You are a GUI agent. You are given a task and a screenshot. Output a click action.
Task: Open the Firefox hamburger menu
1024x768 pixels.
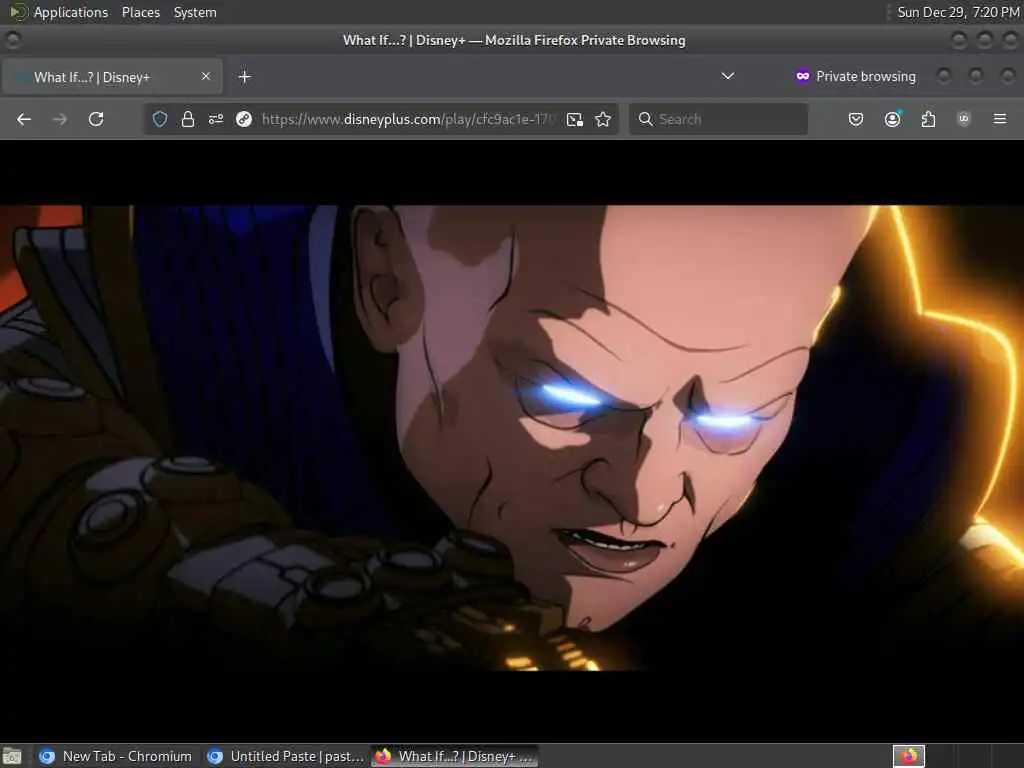coord(1000,119)
